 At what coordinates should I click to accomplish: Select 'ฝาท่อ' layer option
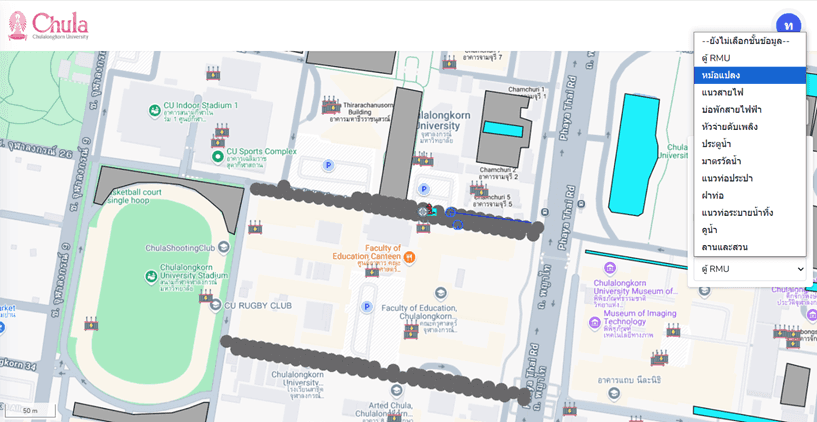click(x=750, y=195)
